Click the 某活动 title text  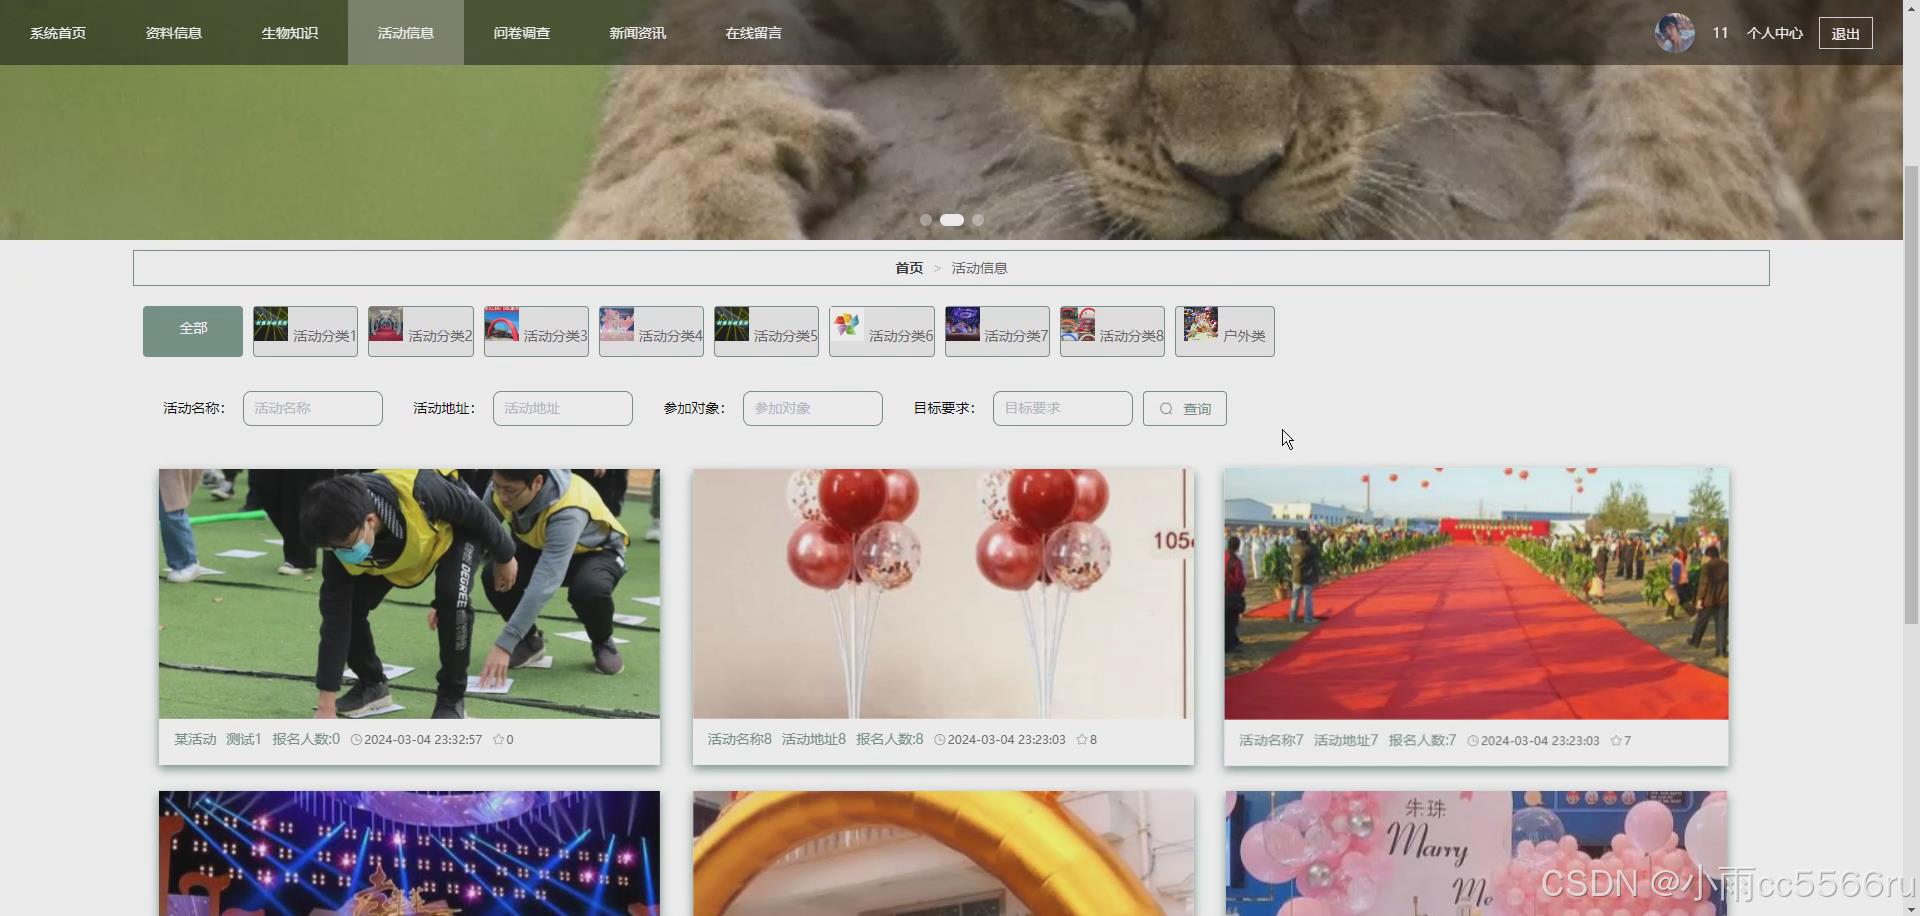(195, 740)
